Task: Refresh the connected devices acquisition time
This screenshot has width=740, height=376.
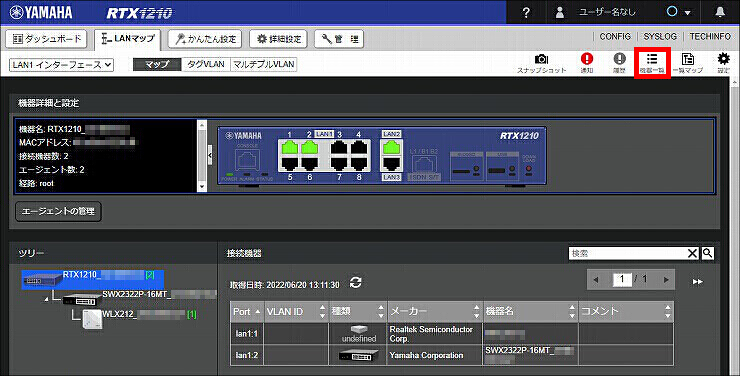Action: 355,283
